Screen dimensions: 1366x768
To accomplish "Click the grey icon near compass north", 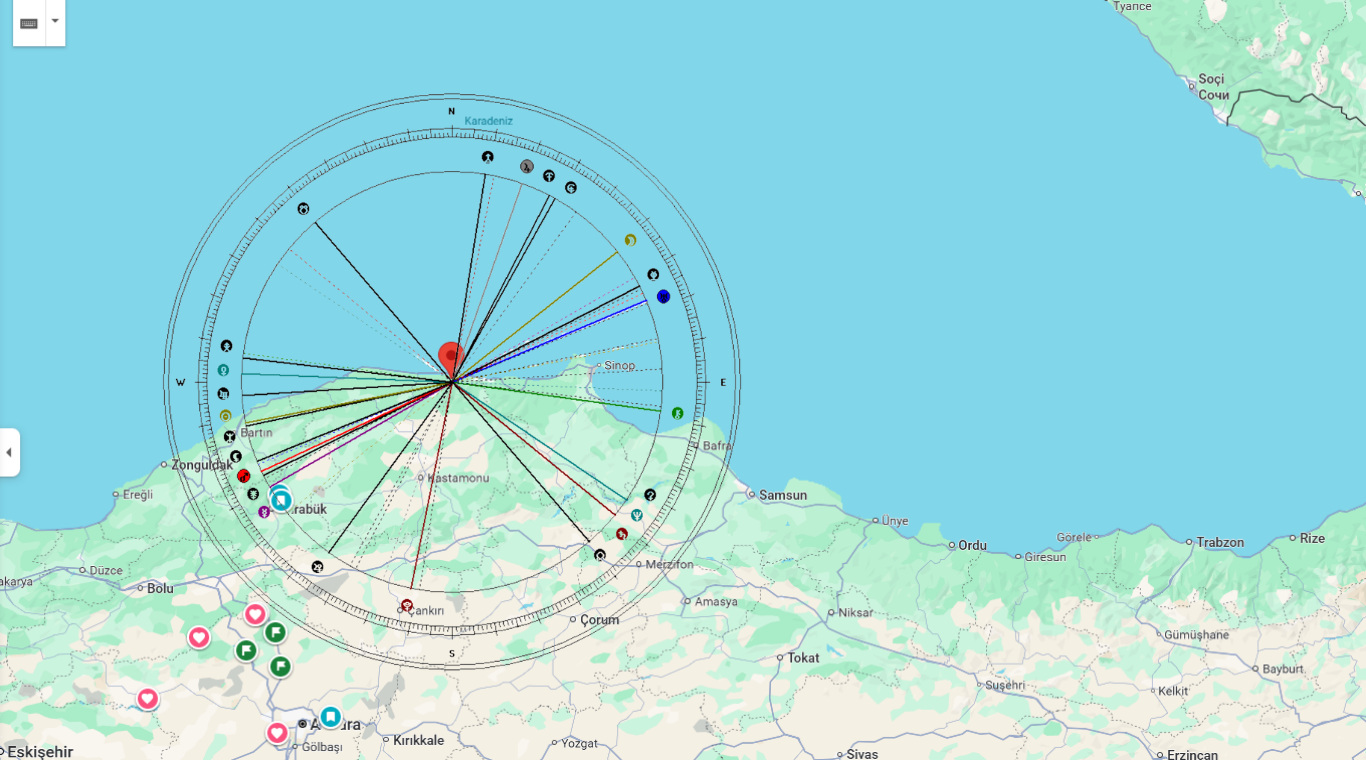I will tap(527, 166).
